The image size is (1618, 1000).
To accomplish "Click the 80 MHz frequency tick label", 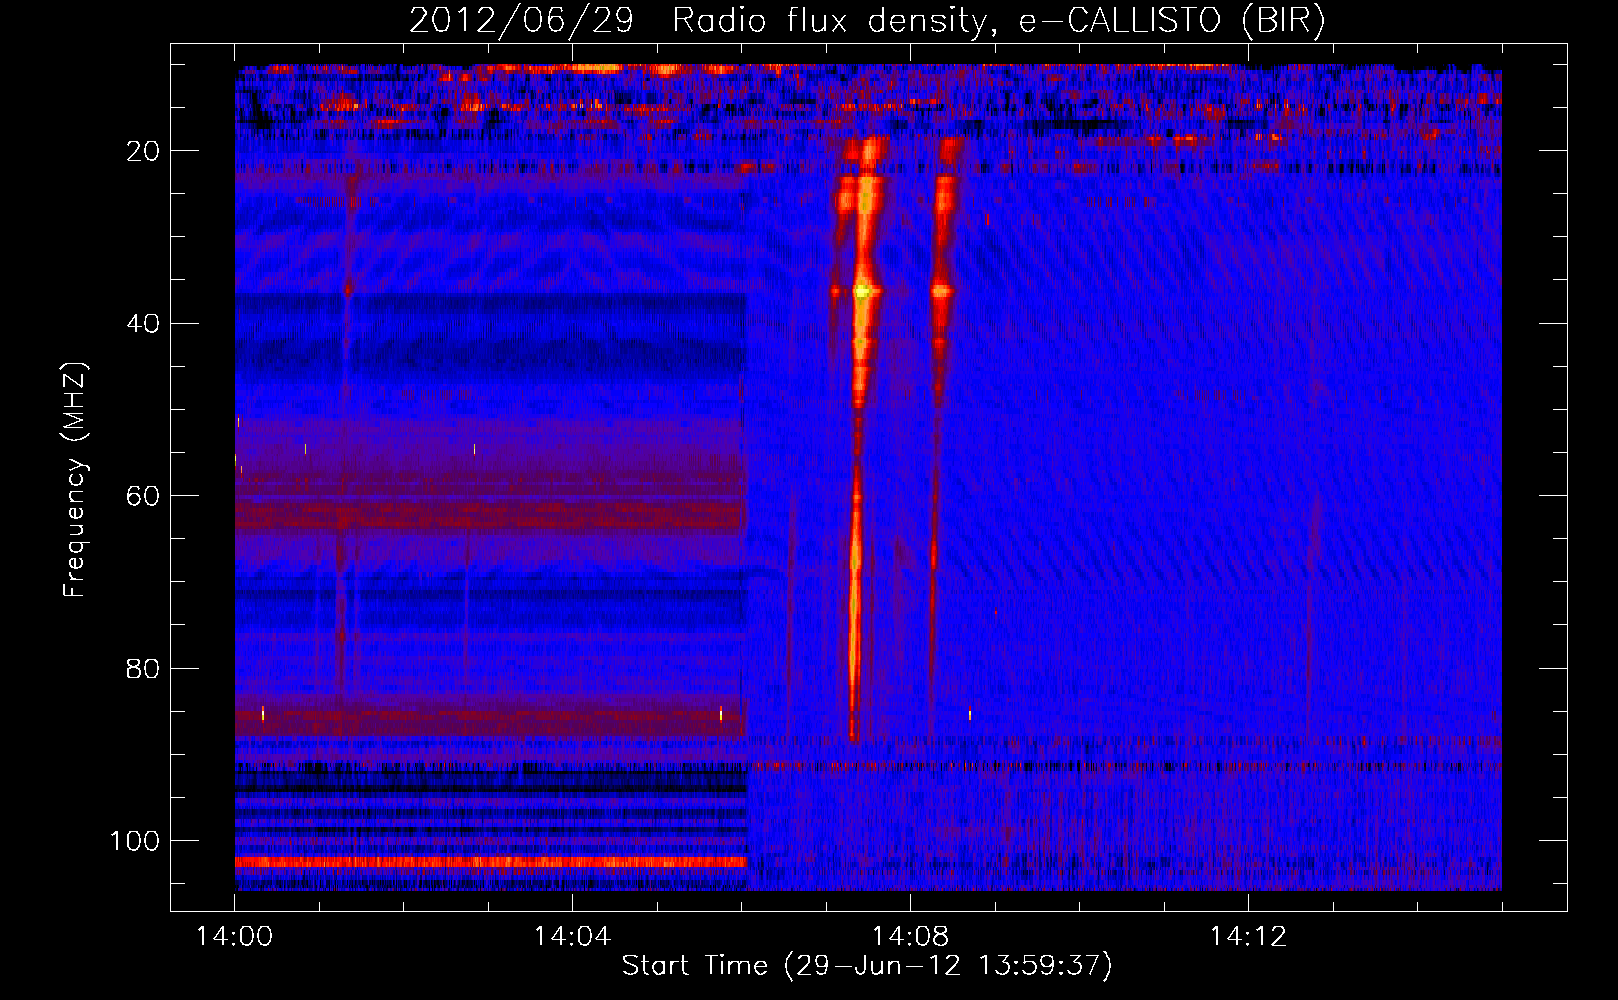I will (144, 669).
